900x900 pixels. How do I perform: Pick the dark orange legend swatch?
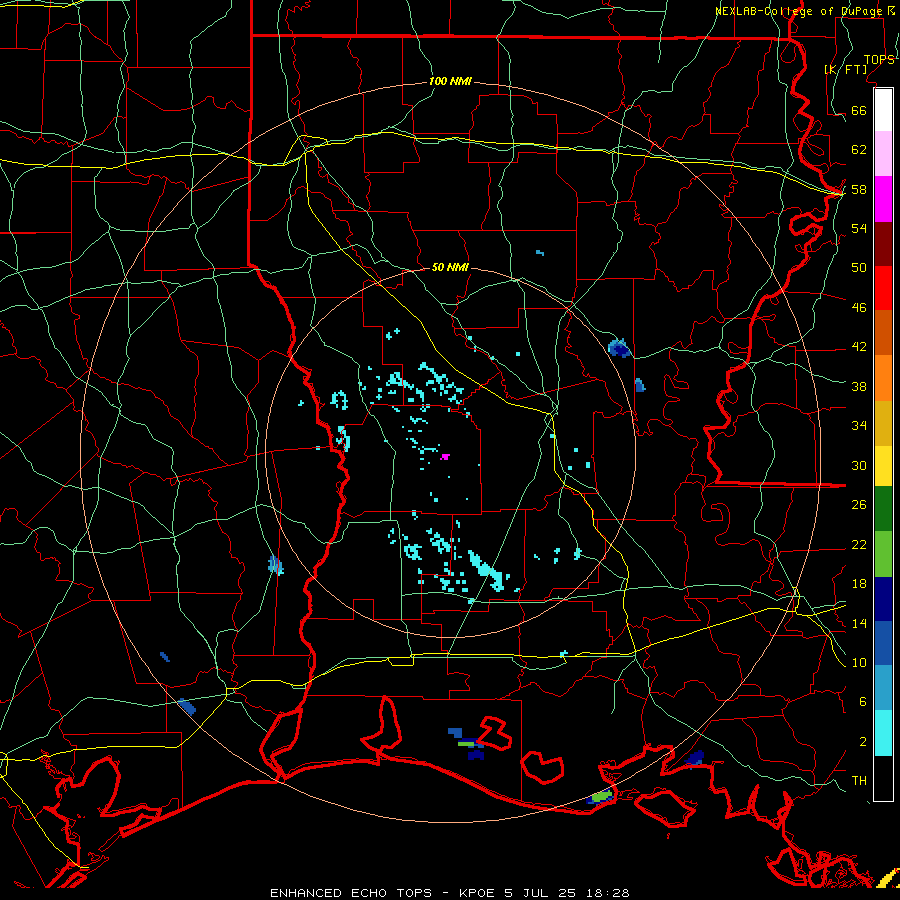[x=883, y=333]
